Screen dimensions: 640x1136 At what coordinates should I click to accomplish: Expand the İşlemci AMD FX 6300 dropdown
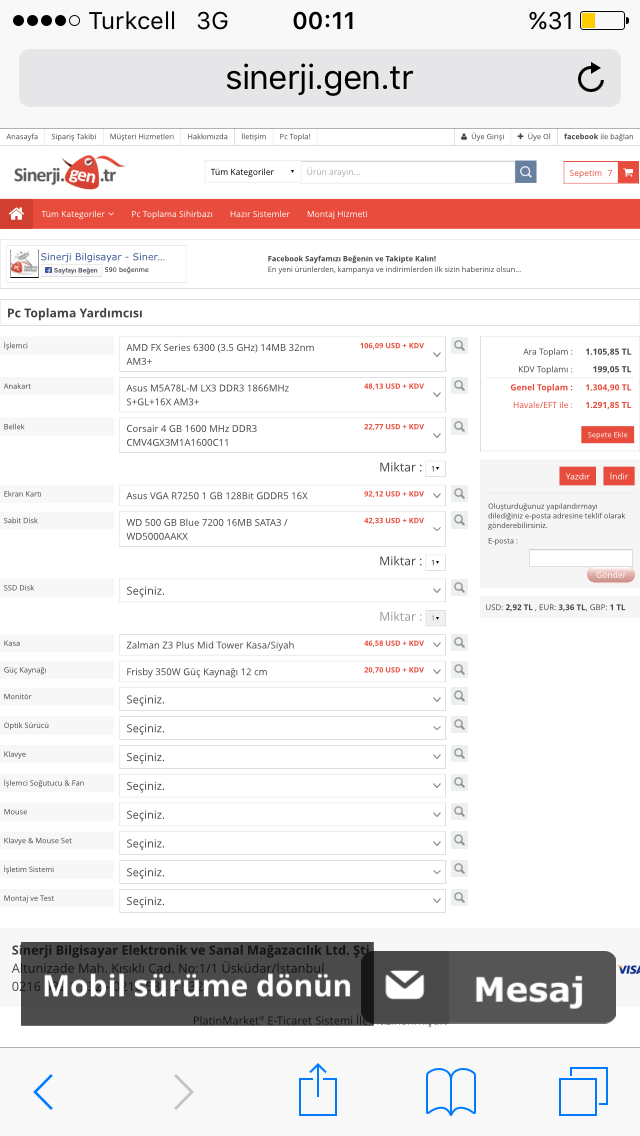[282, 354]
